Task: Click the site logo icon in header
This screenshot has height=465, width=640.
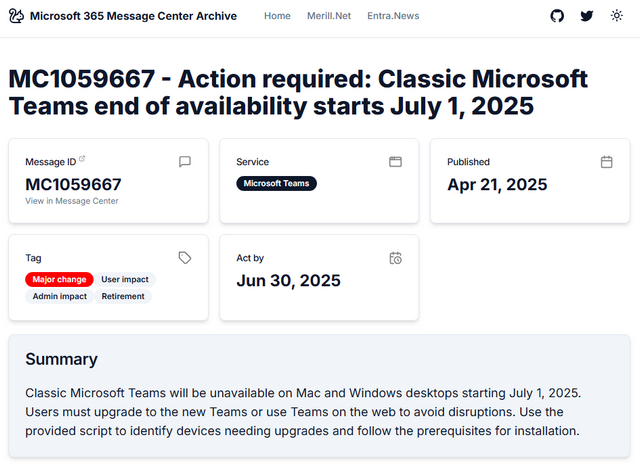Action: 16,16
